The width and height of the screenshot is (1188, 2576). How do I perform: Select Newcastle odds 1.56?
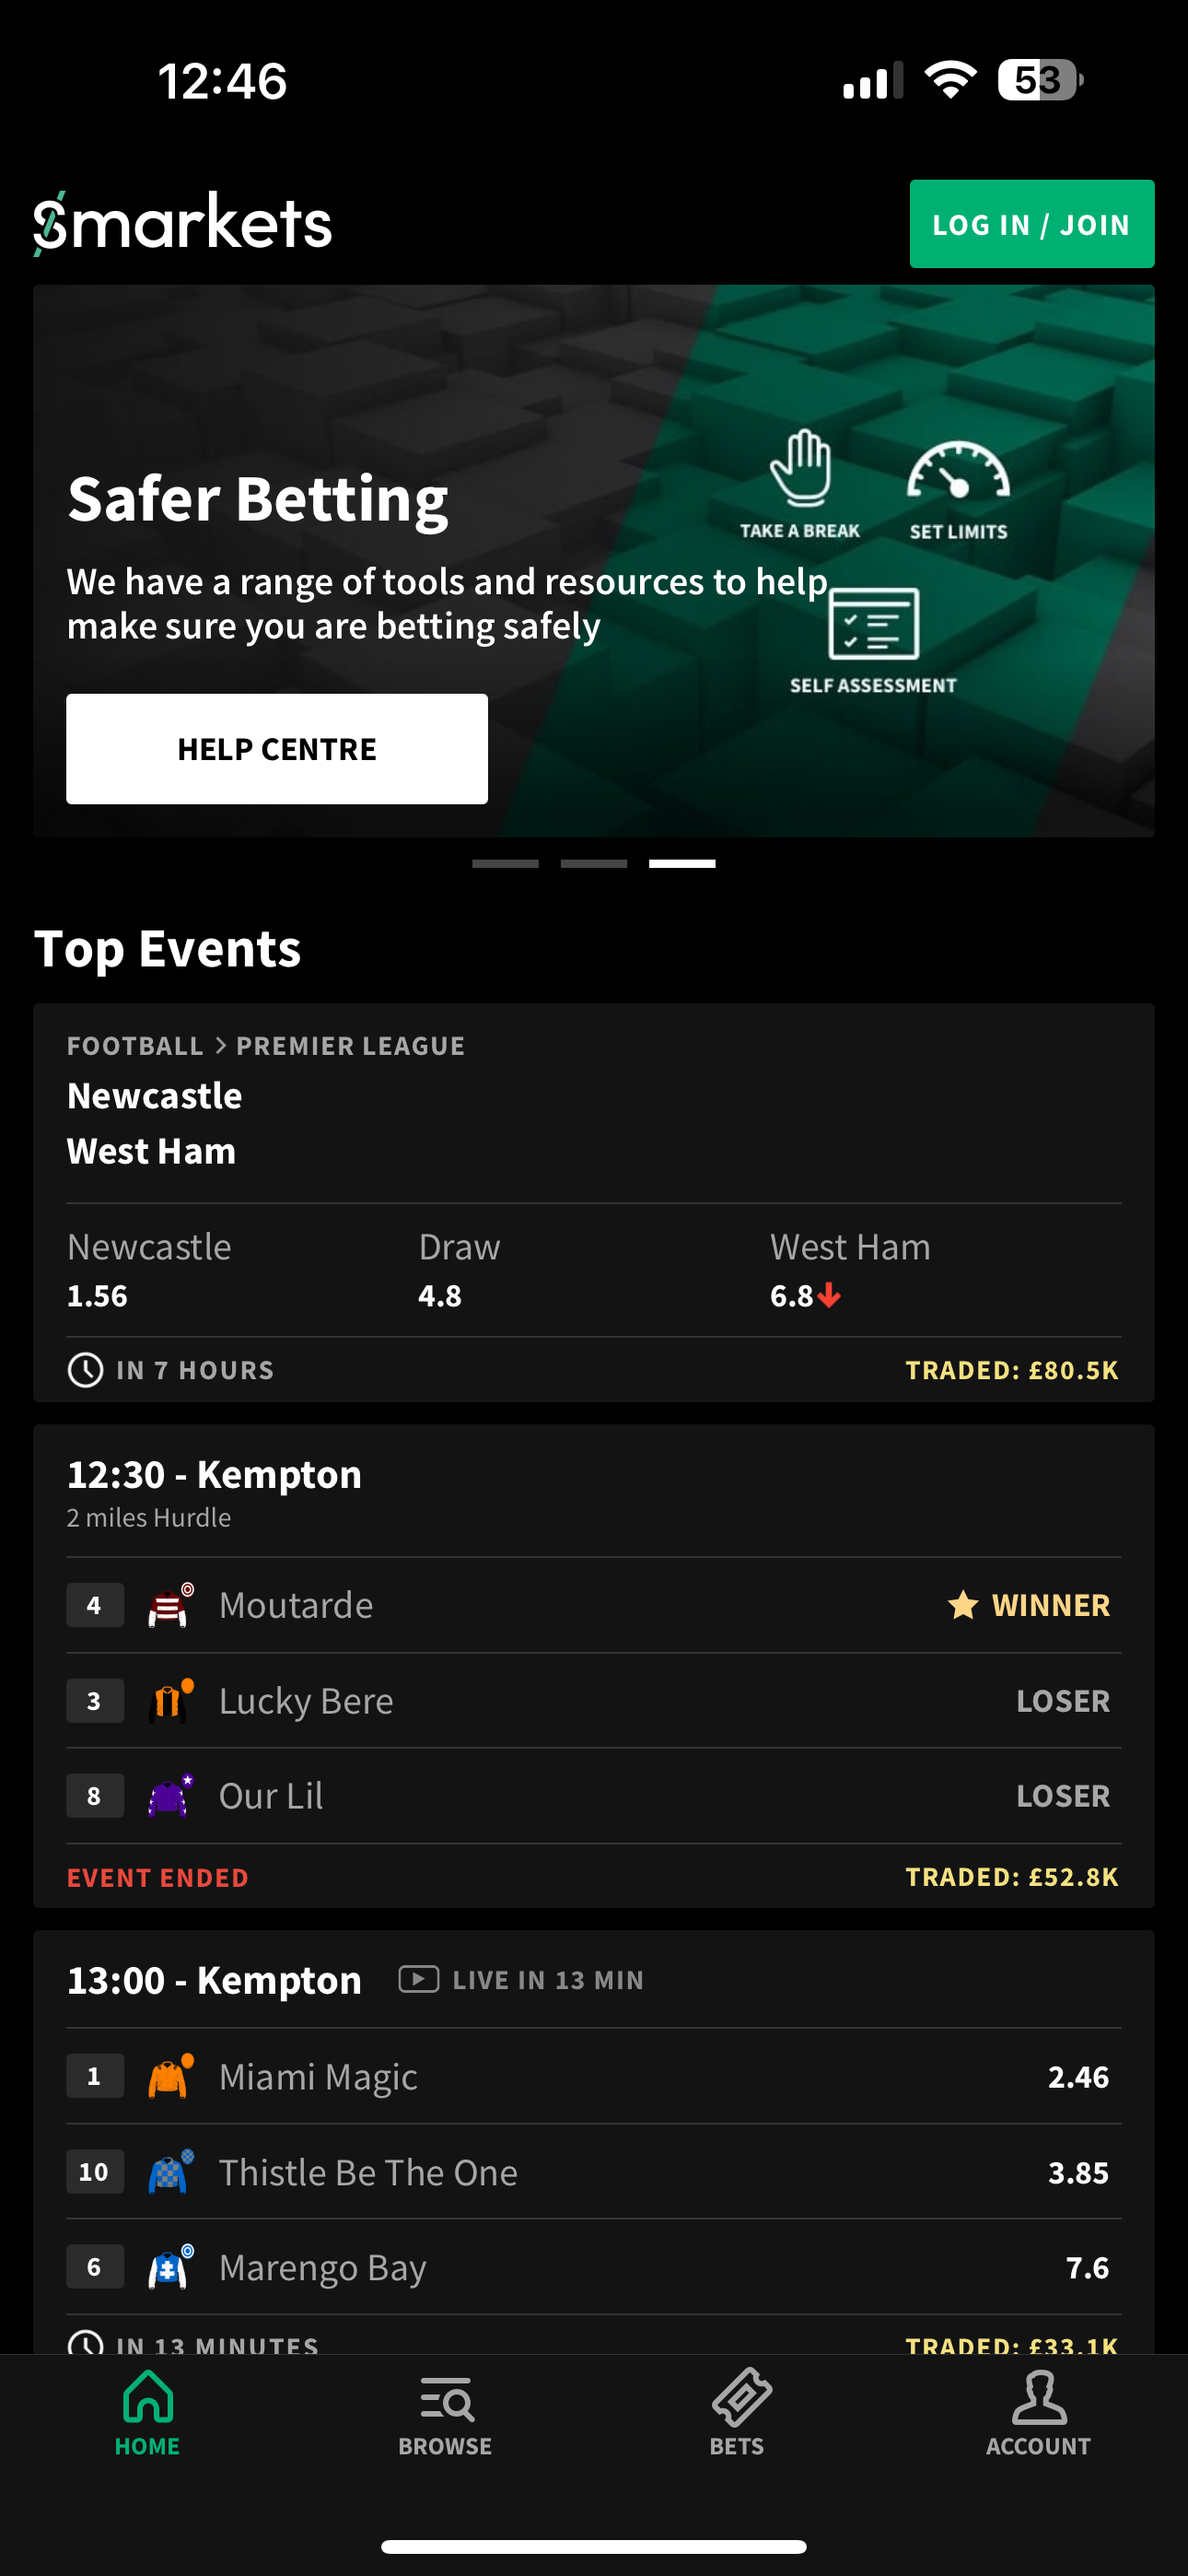[x=98, y=1296]
